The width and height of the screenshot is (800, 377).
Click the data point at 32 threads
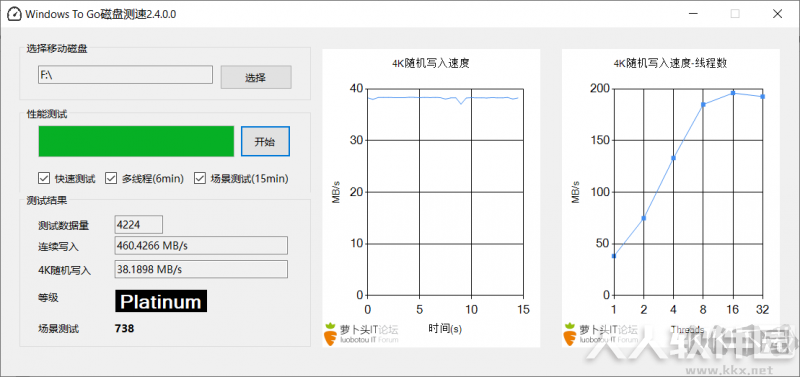click(x=762, y=96)
